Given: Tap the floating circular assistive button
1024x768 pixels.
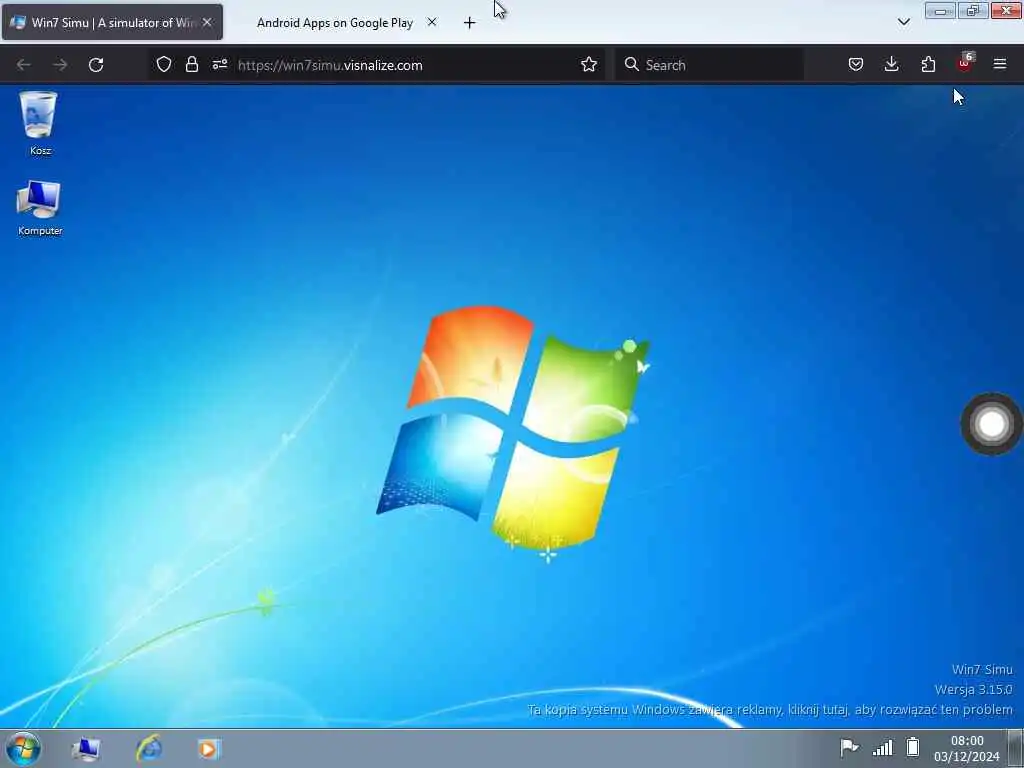Looking at the screenshot, I should click(x=991, y=424).
